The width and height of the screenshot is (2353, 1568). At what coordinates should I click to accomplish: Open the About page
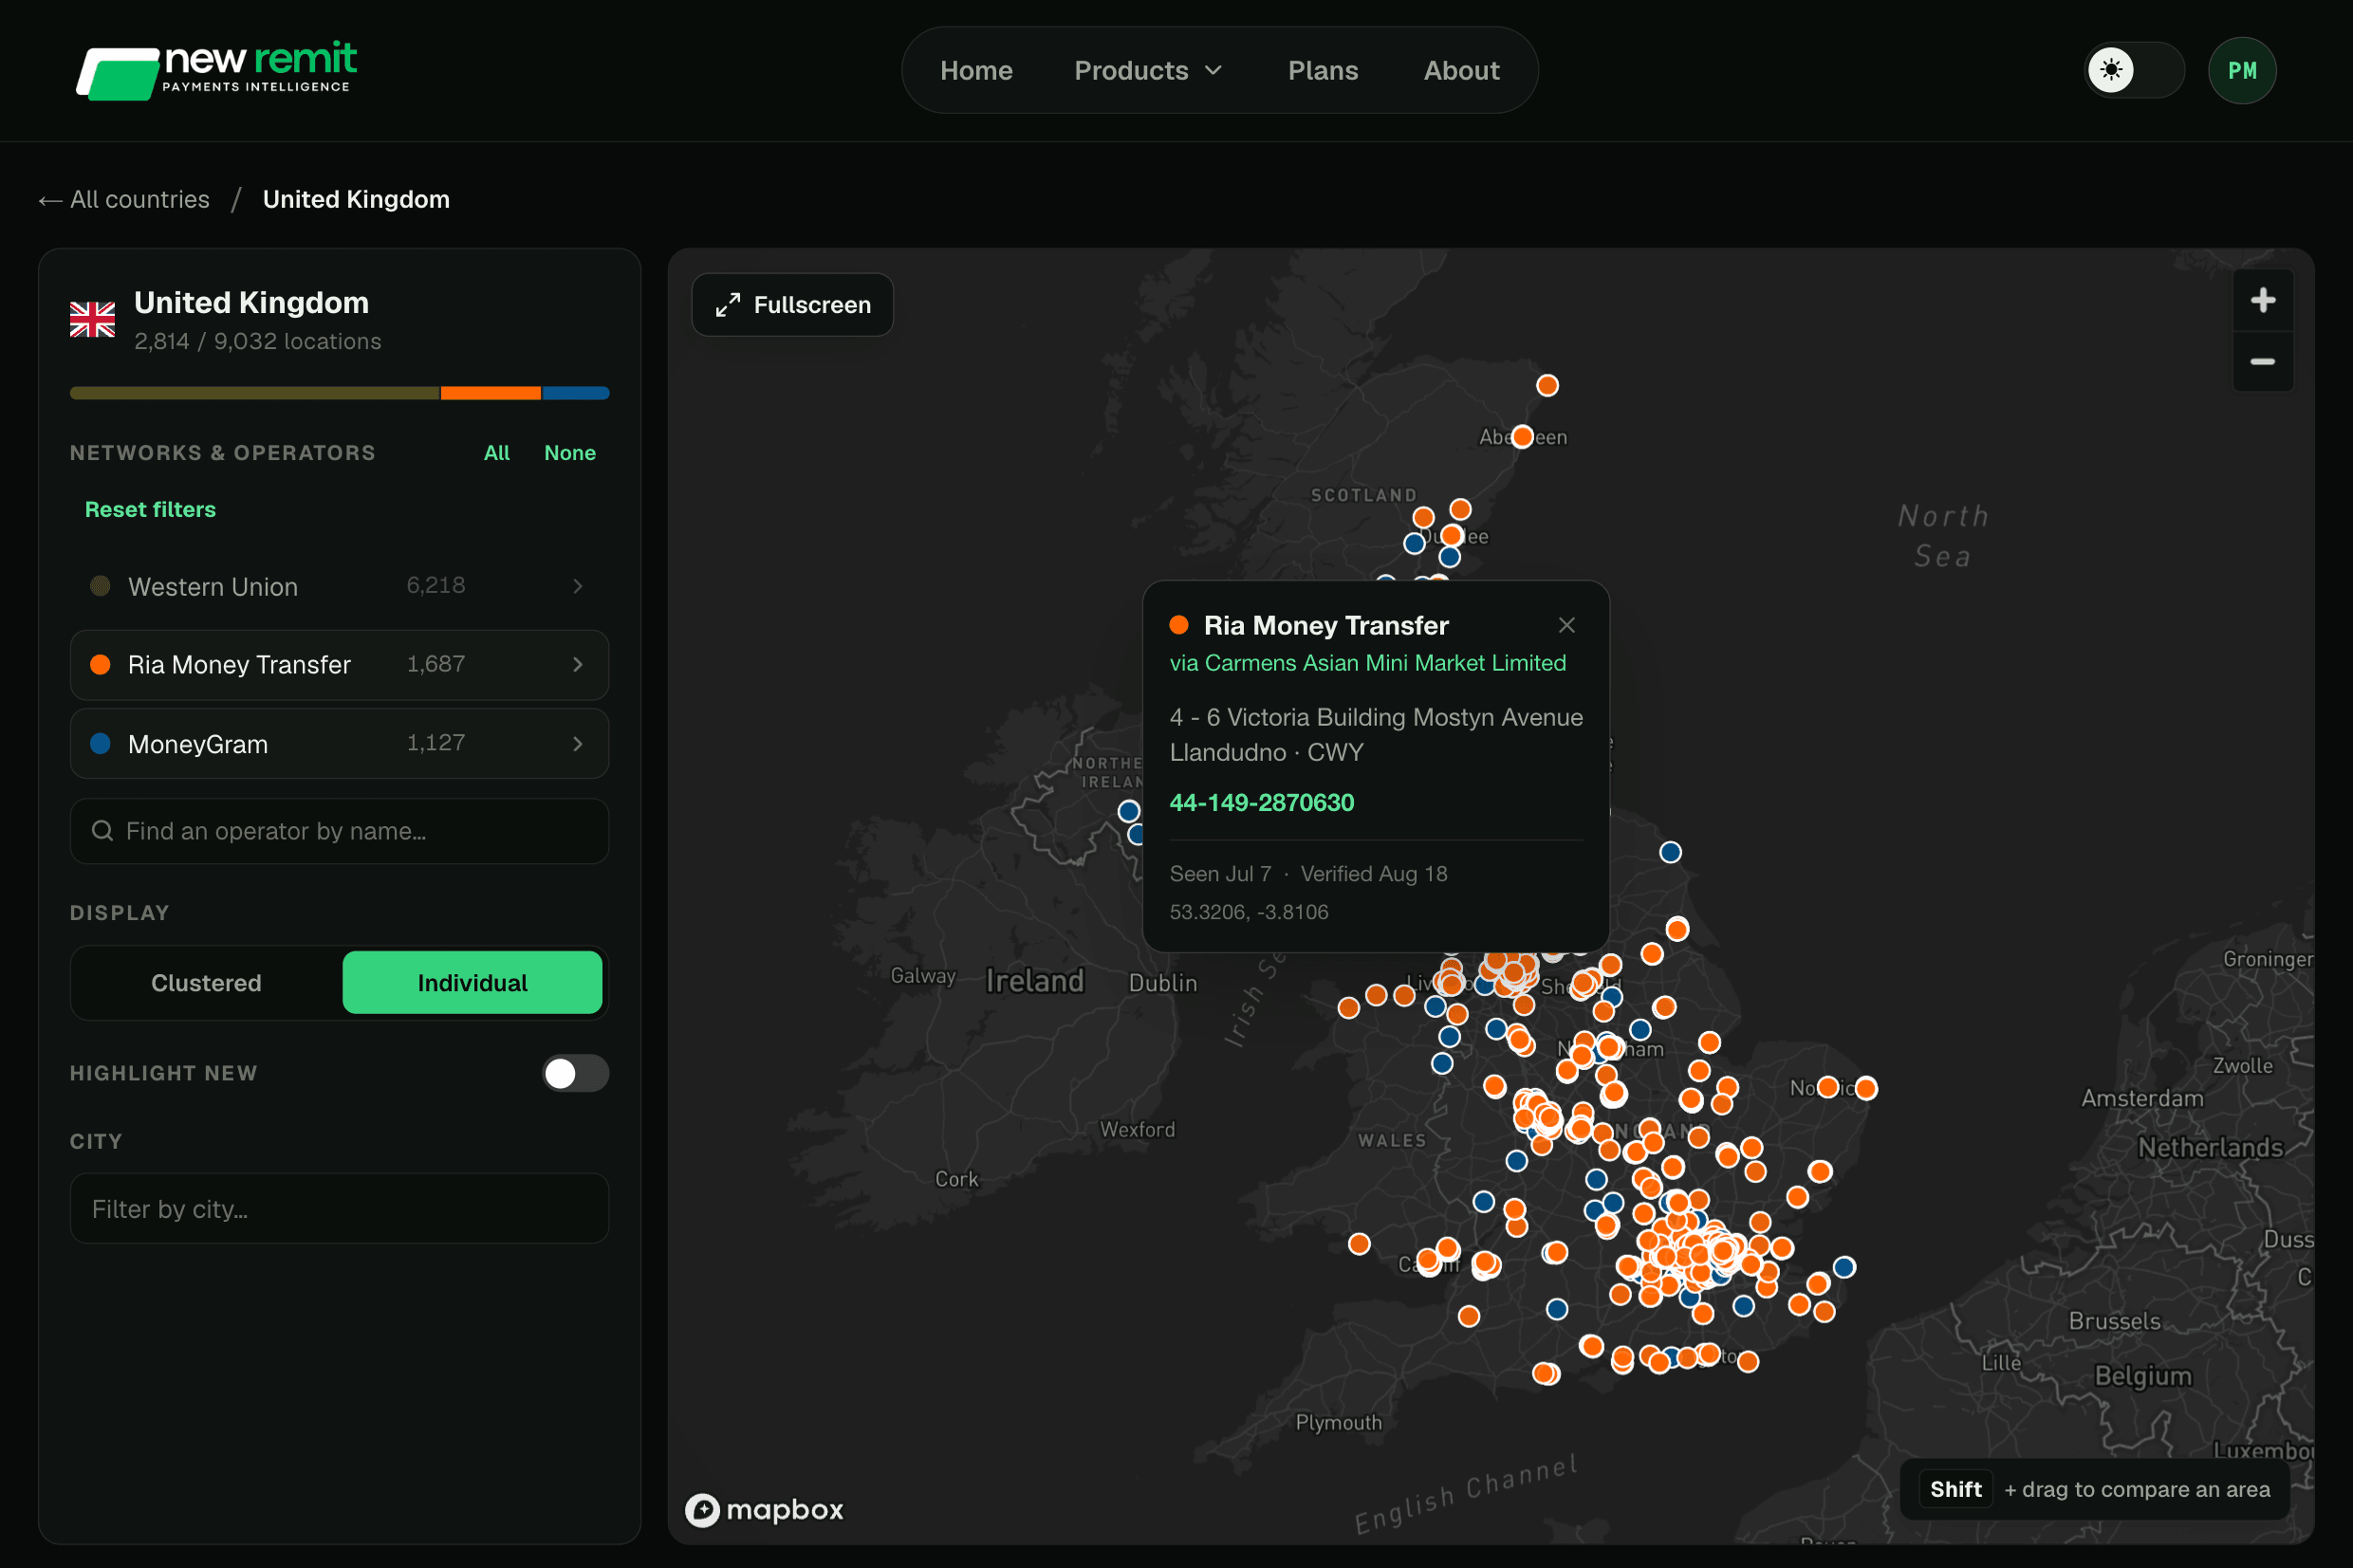point(1461,71)
